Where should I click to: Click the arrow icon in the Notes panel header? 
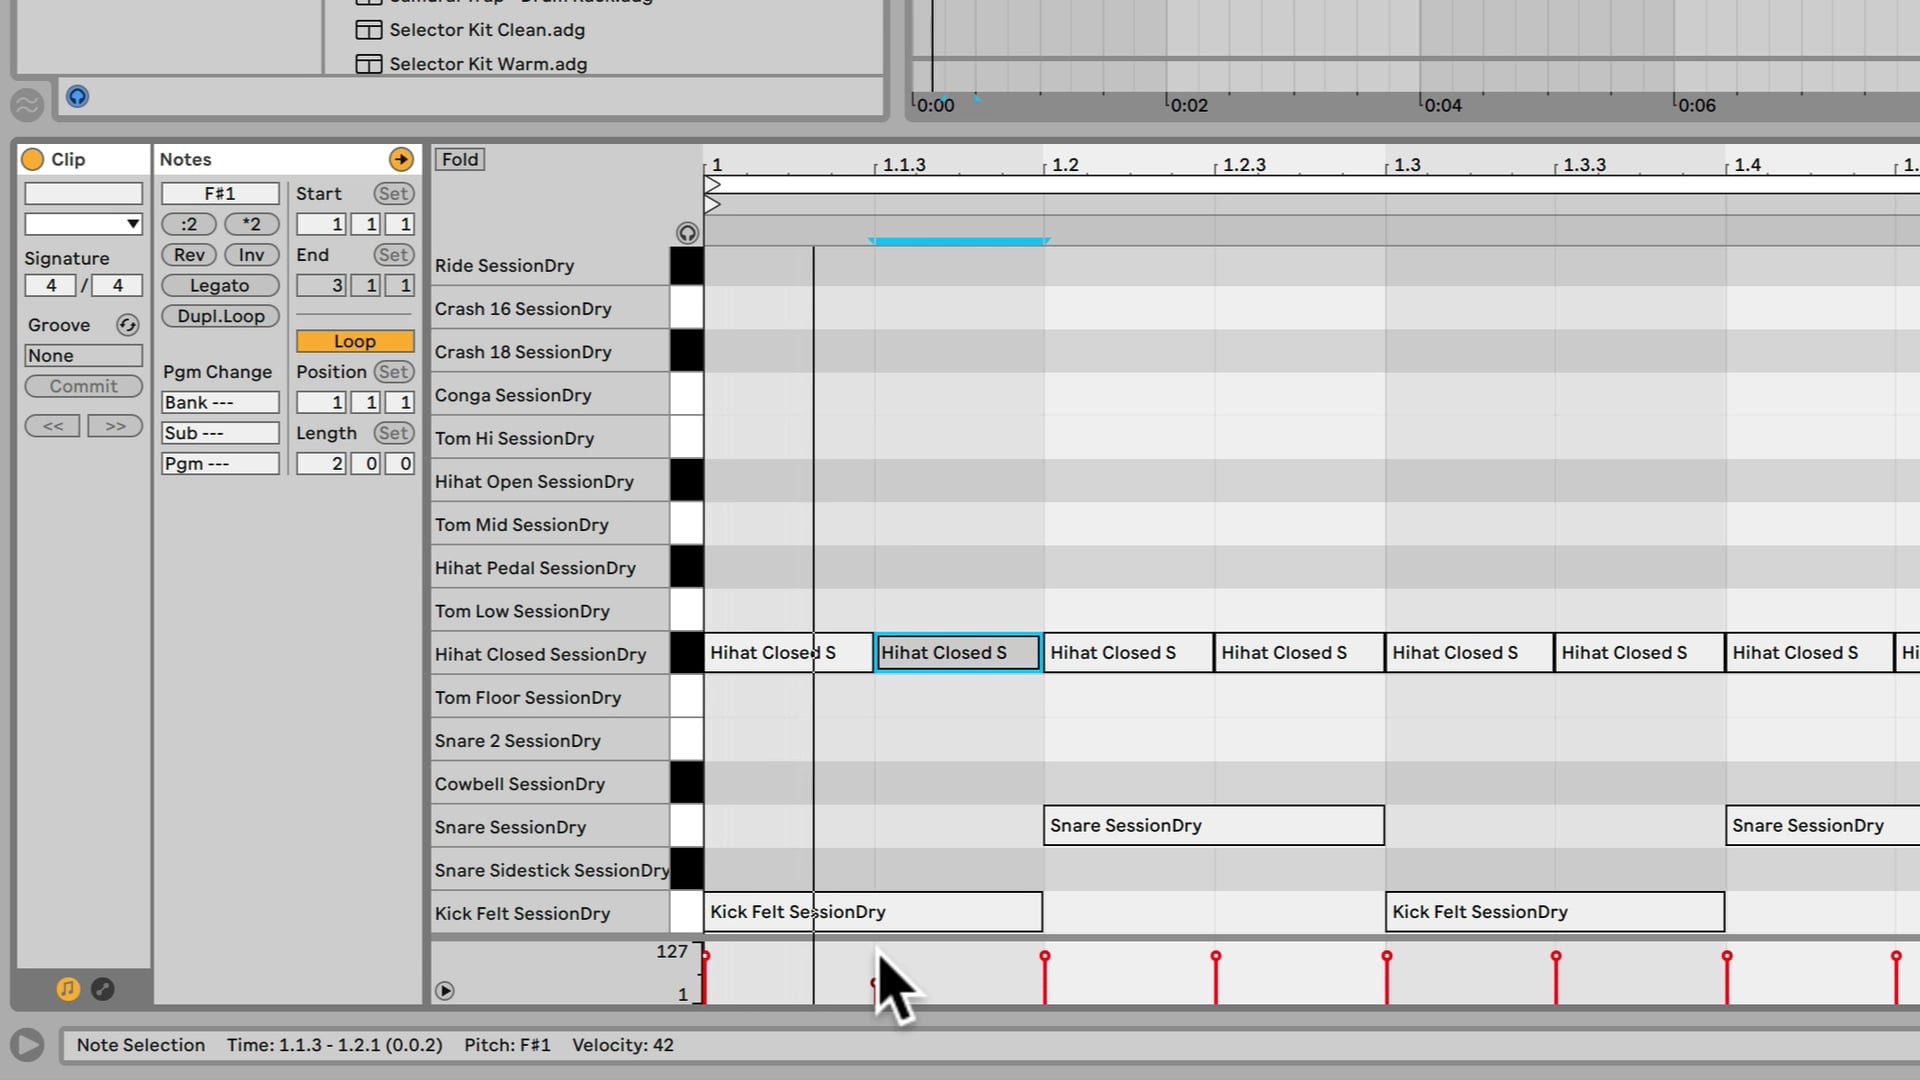[x=400, y=158]
